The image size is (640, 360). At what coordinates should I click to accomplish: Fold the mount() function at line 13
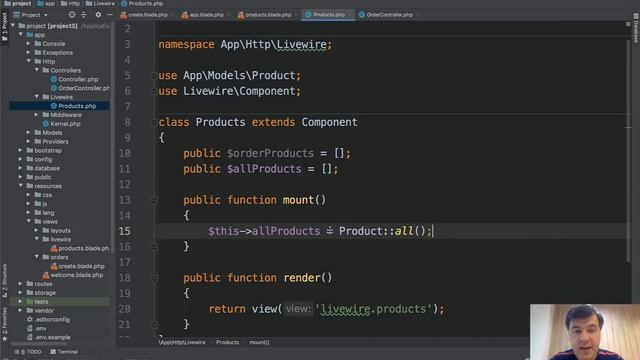(154, 200)
